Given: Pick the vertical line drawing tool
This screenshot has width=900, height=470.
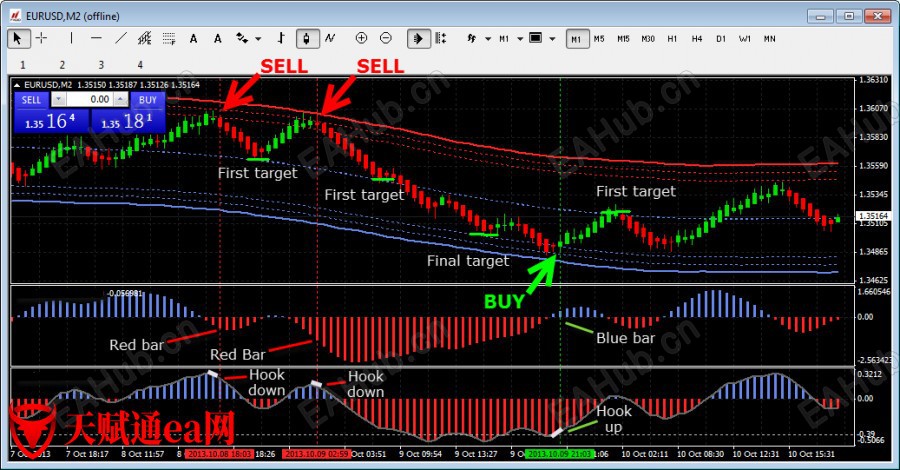Looking at the screenshot, I should pos(71,38).
